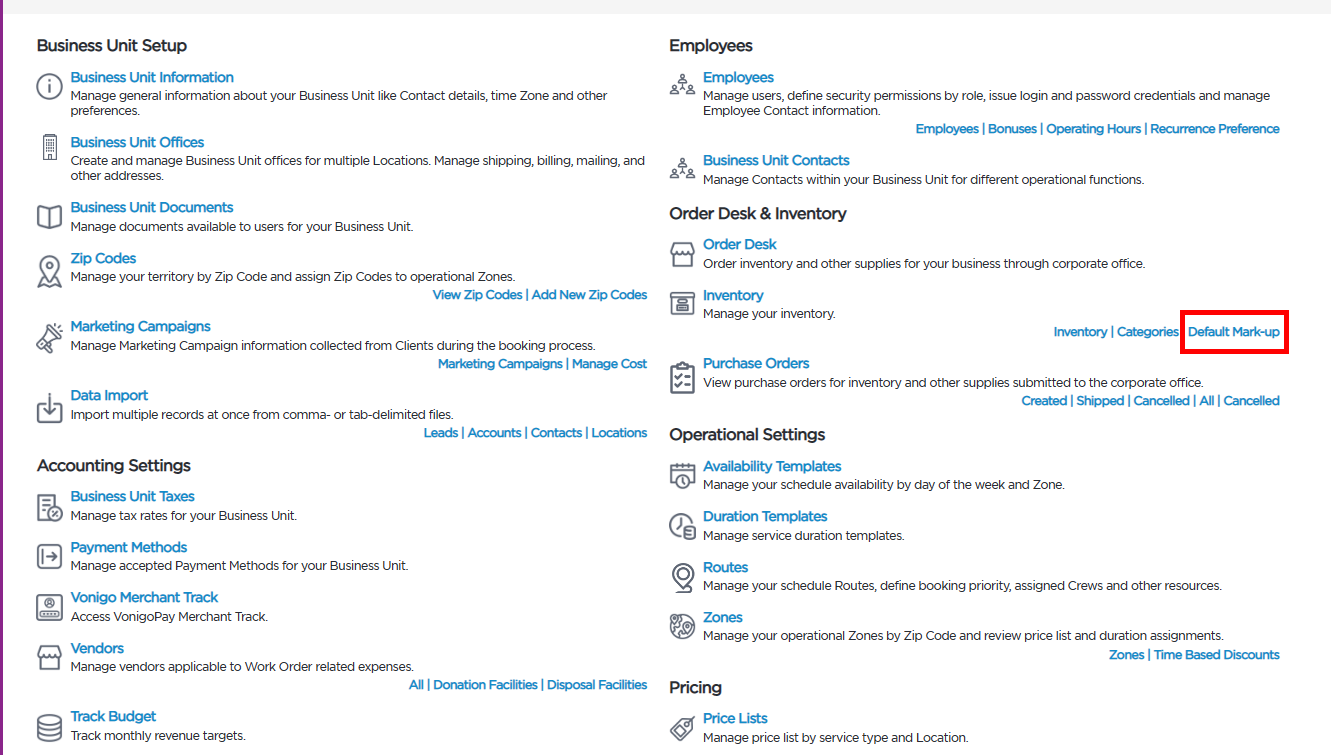Open the Default Mark-up link
This screenshot has width=1331, height=755.
point(1233,332)
